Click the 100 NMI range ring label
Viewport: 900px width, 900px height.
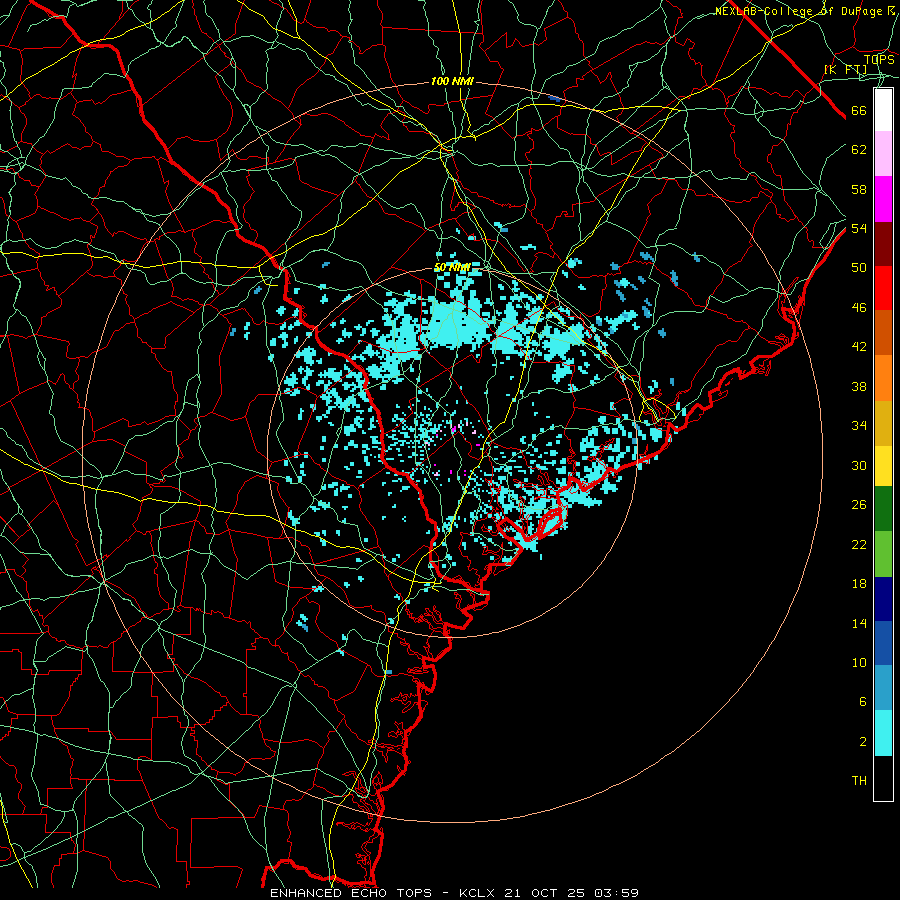(452, 81)
